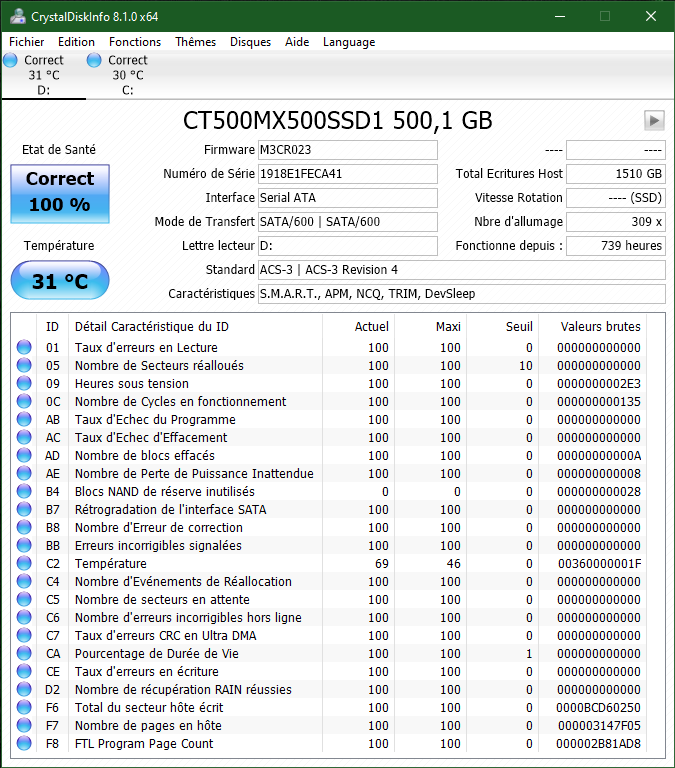
Task: Click status orb for ID AC row
Action: click(x=24, y=437)
